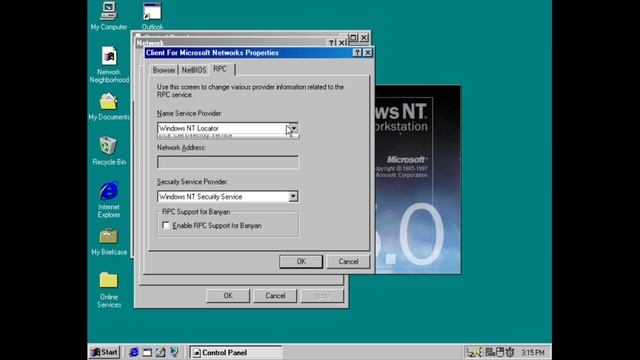Viewport: 640px width, 360px height.
Task: Click the system tray icon just left of the clock
Action: coord(510,352)
